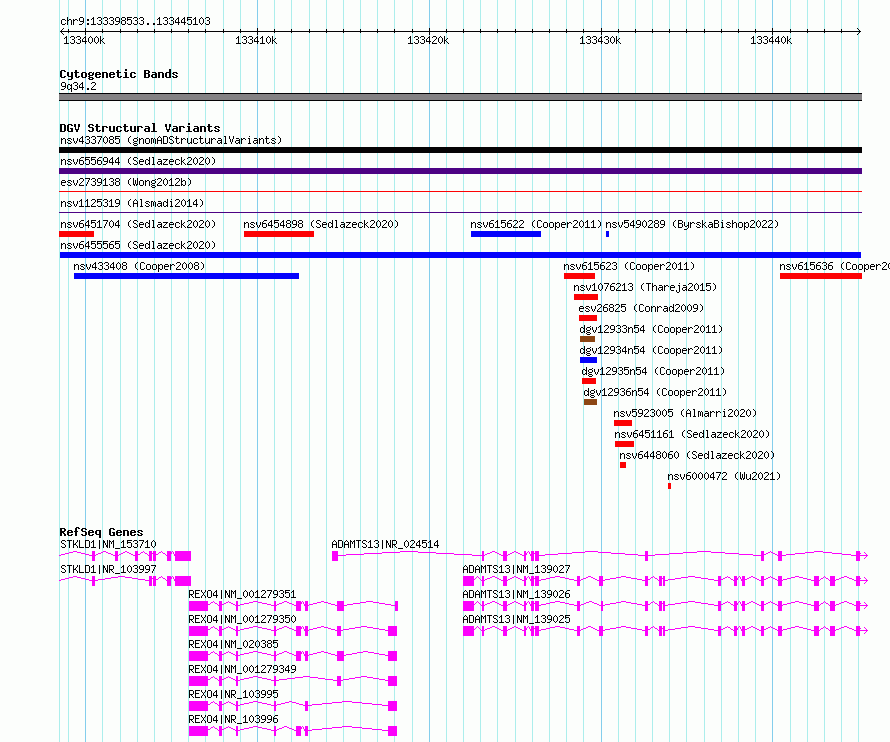890x742 pixels.
Task: Select the red bar under nsv6454898
Action: coord(279,234)
